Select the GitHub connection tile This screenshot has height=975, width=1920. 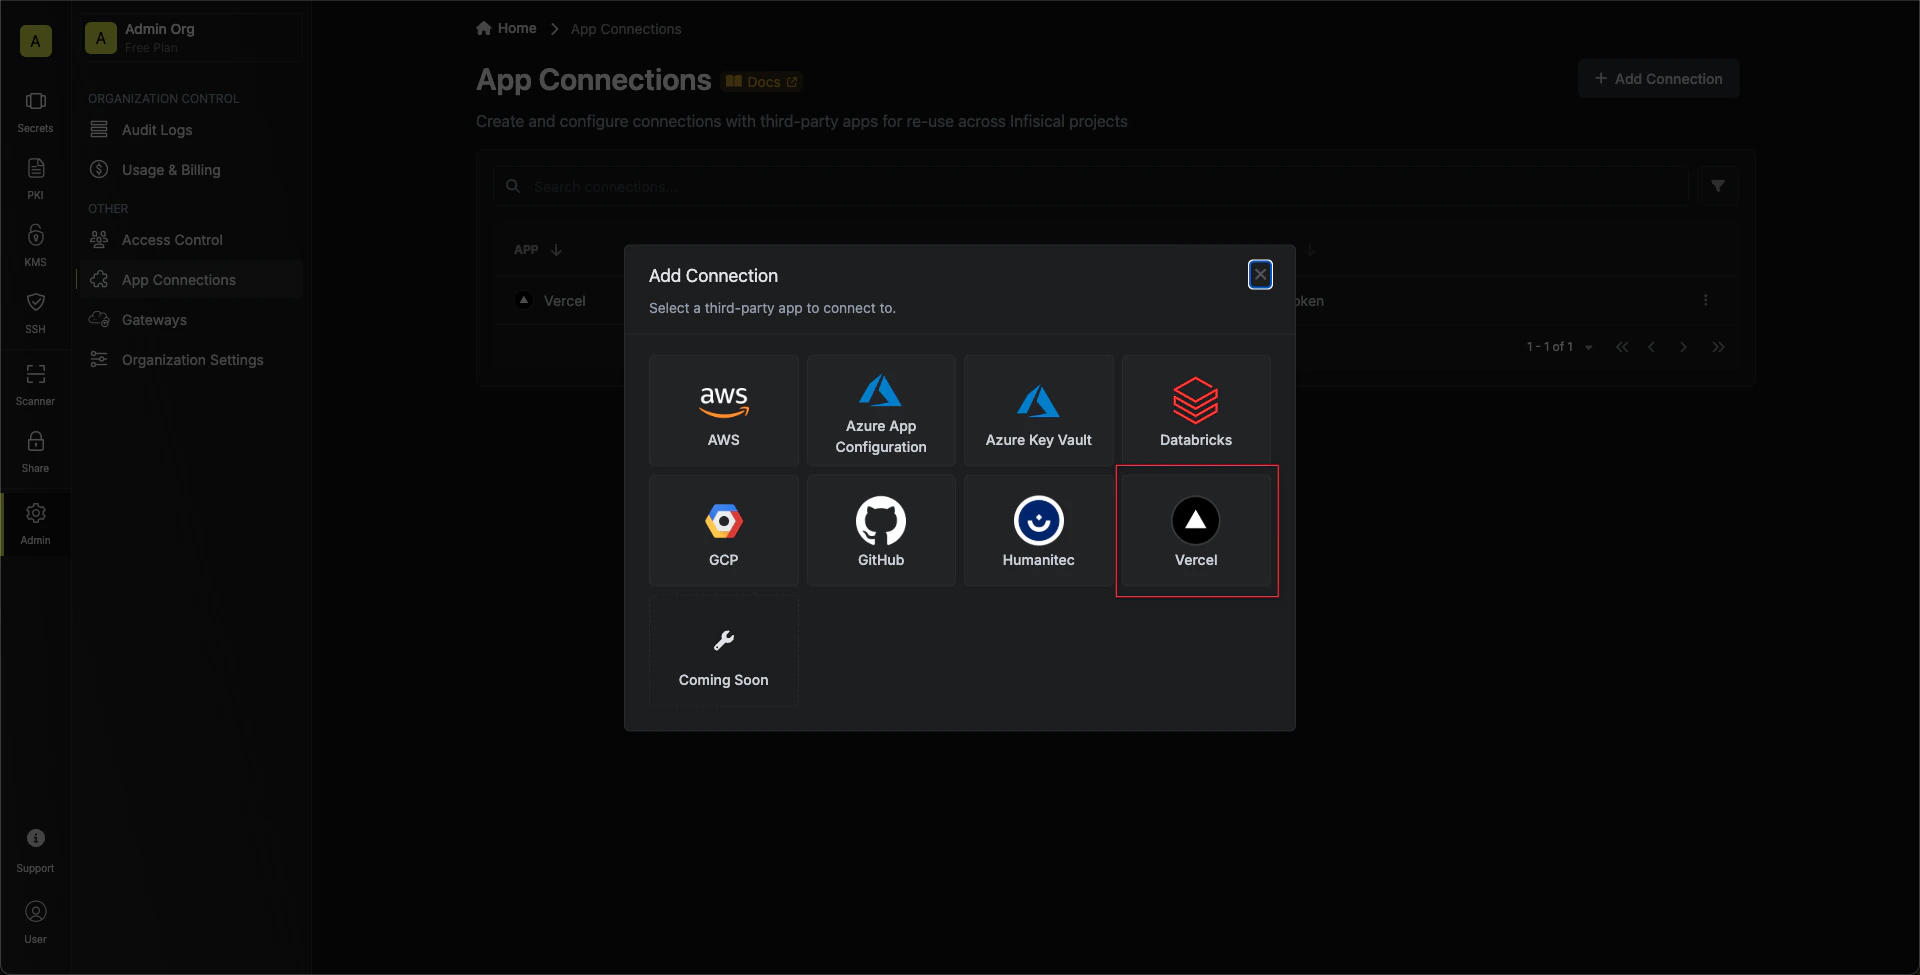coord(881,530)
